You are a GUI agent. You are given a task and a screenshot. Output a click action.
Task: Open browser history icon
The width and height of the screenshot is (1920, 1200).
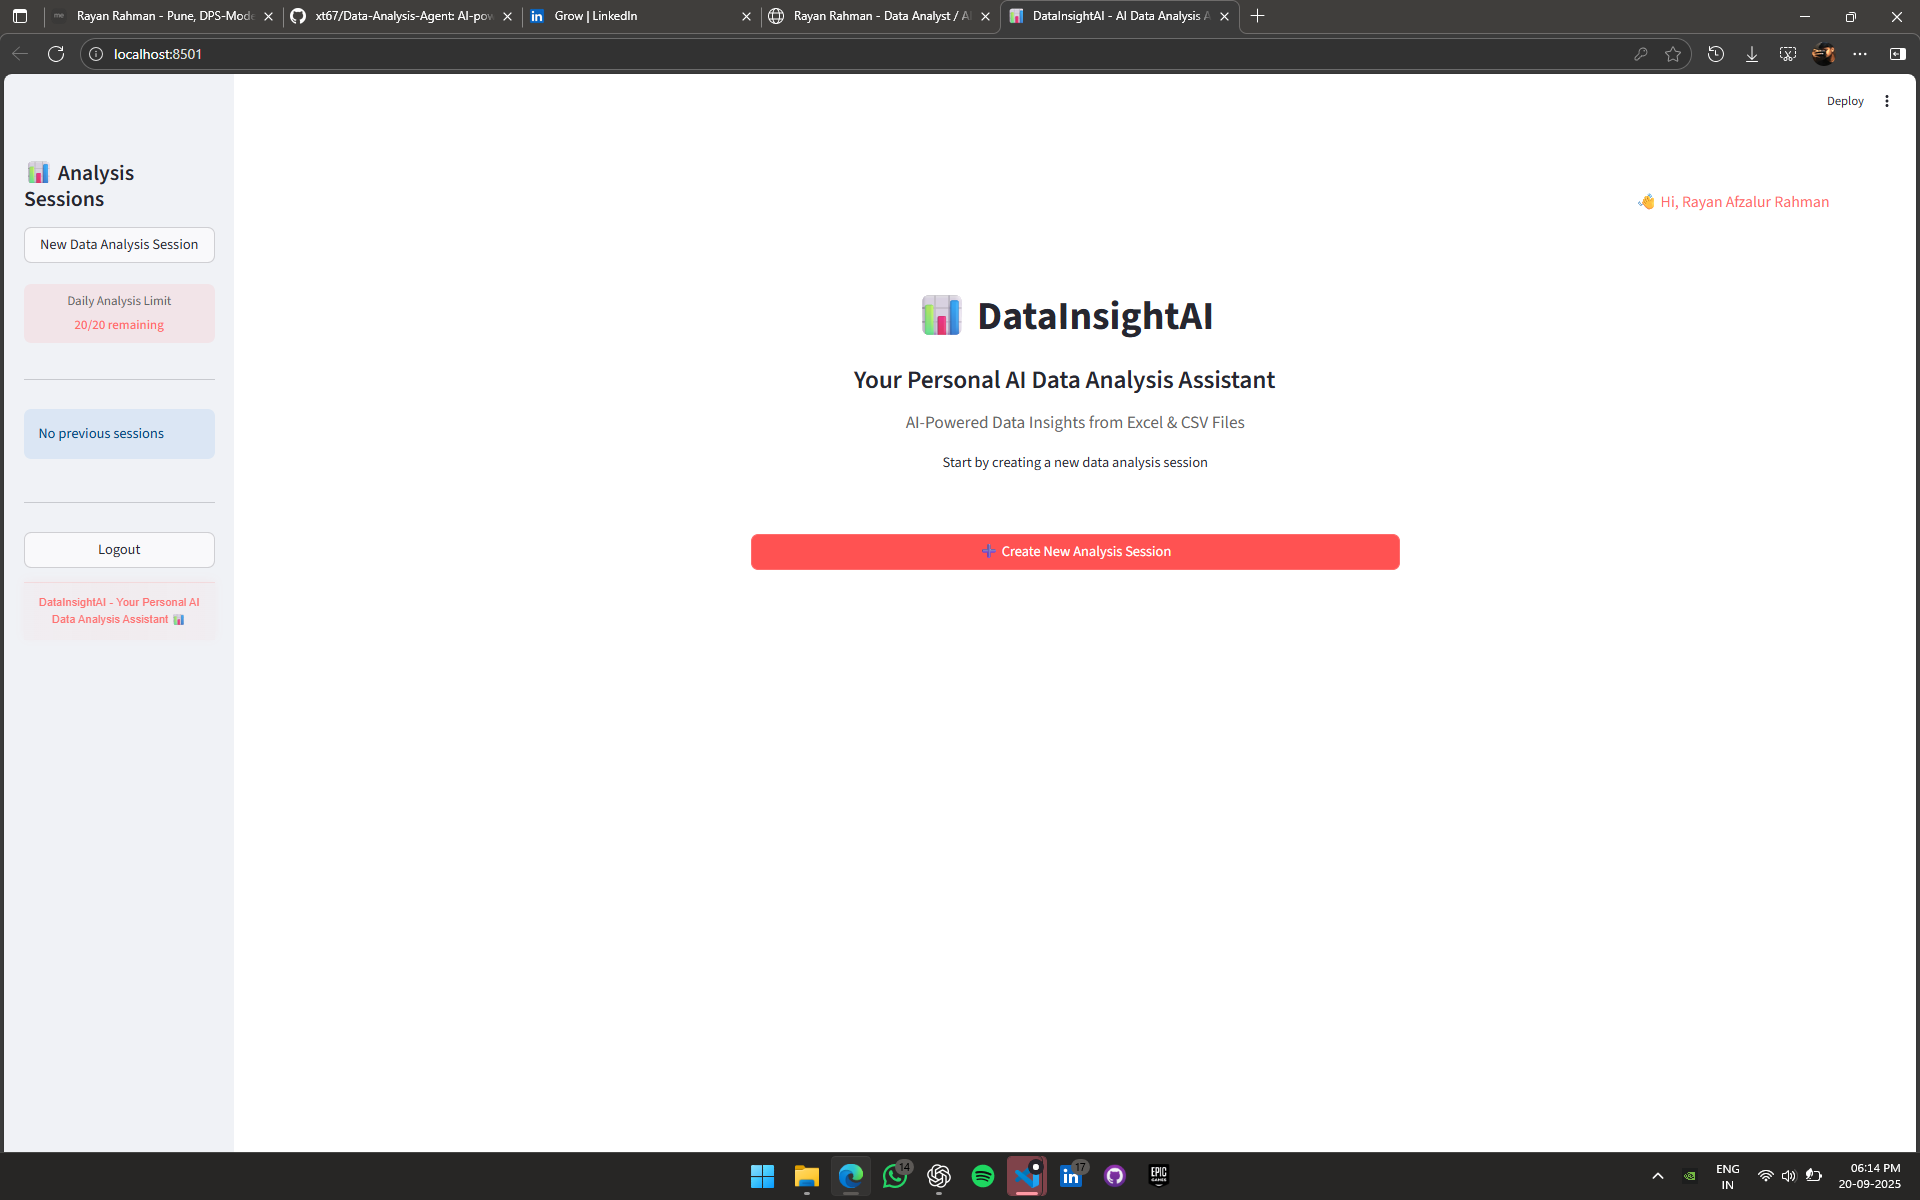click(x=1716, y=54)
